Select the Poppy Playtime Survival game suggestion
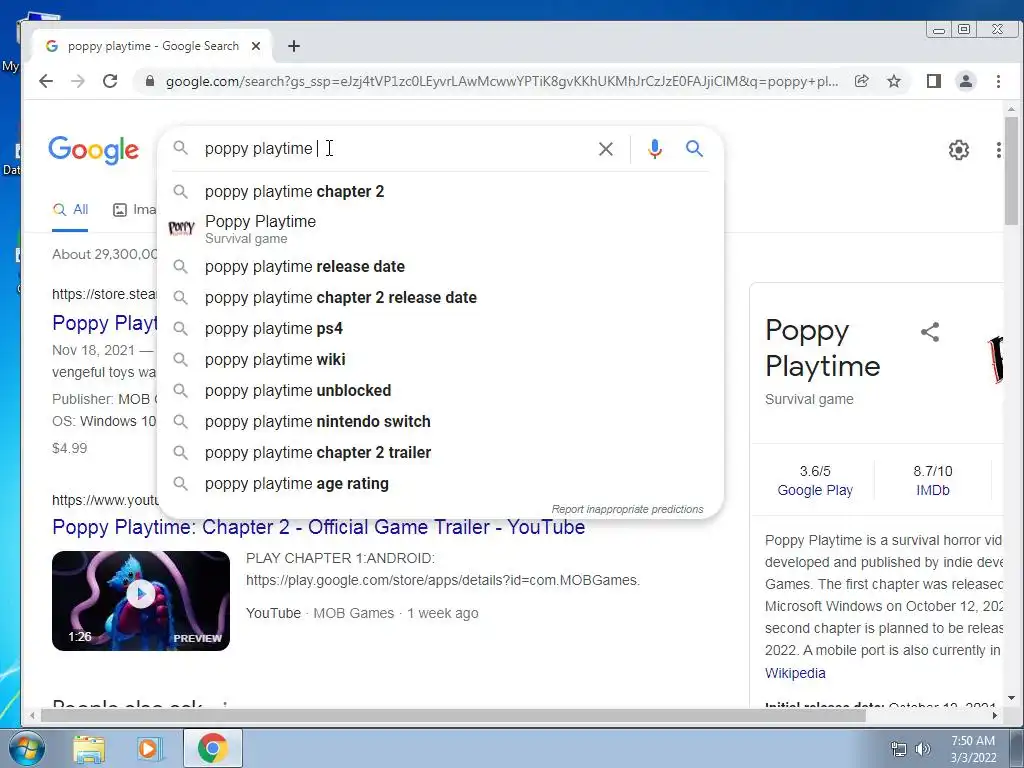Viewport: 1024px width, 768px height. [x=441, y=229]
